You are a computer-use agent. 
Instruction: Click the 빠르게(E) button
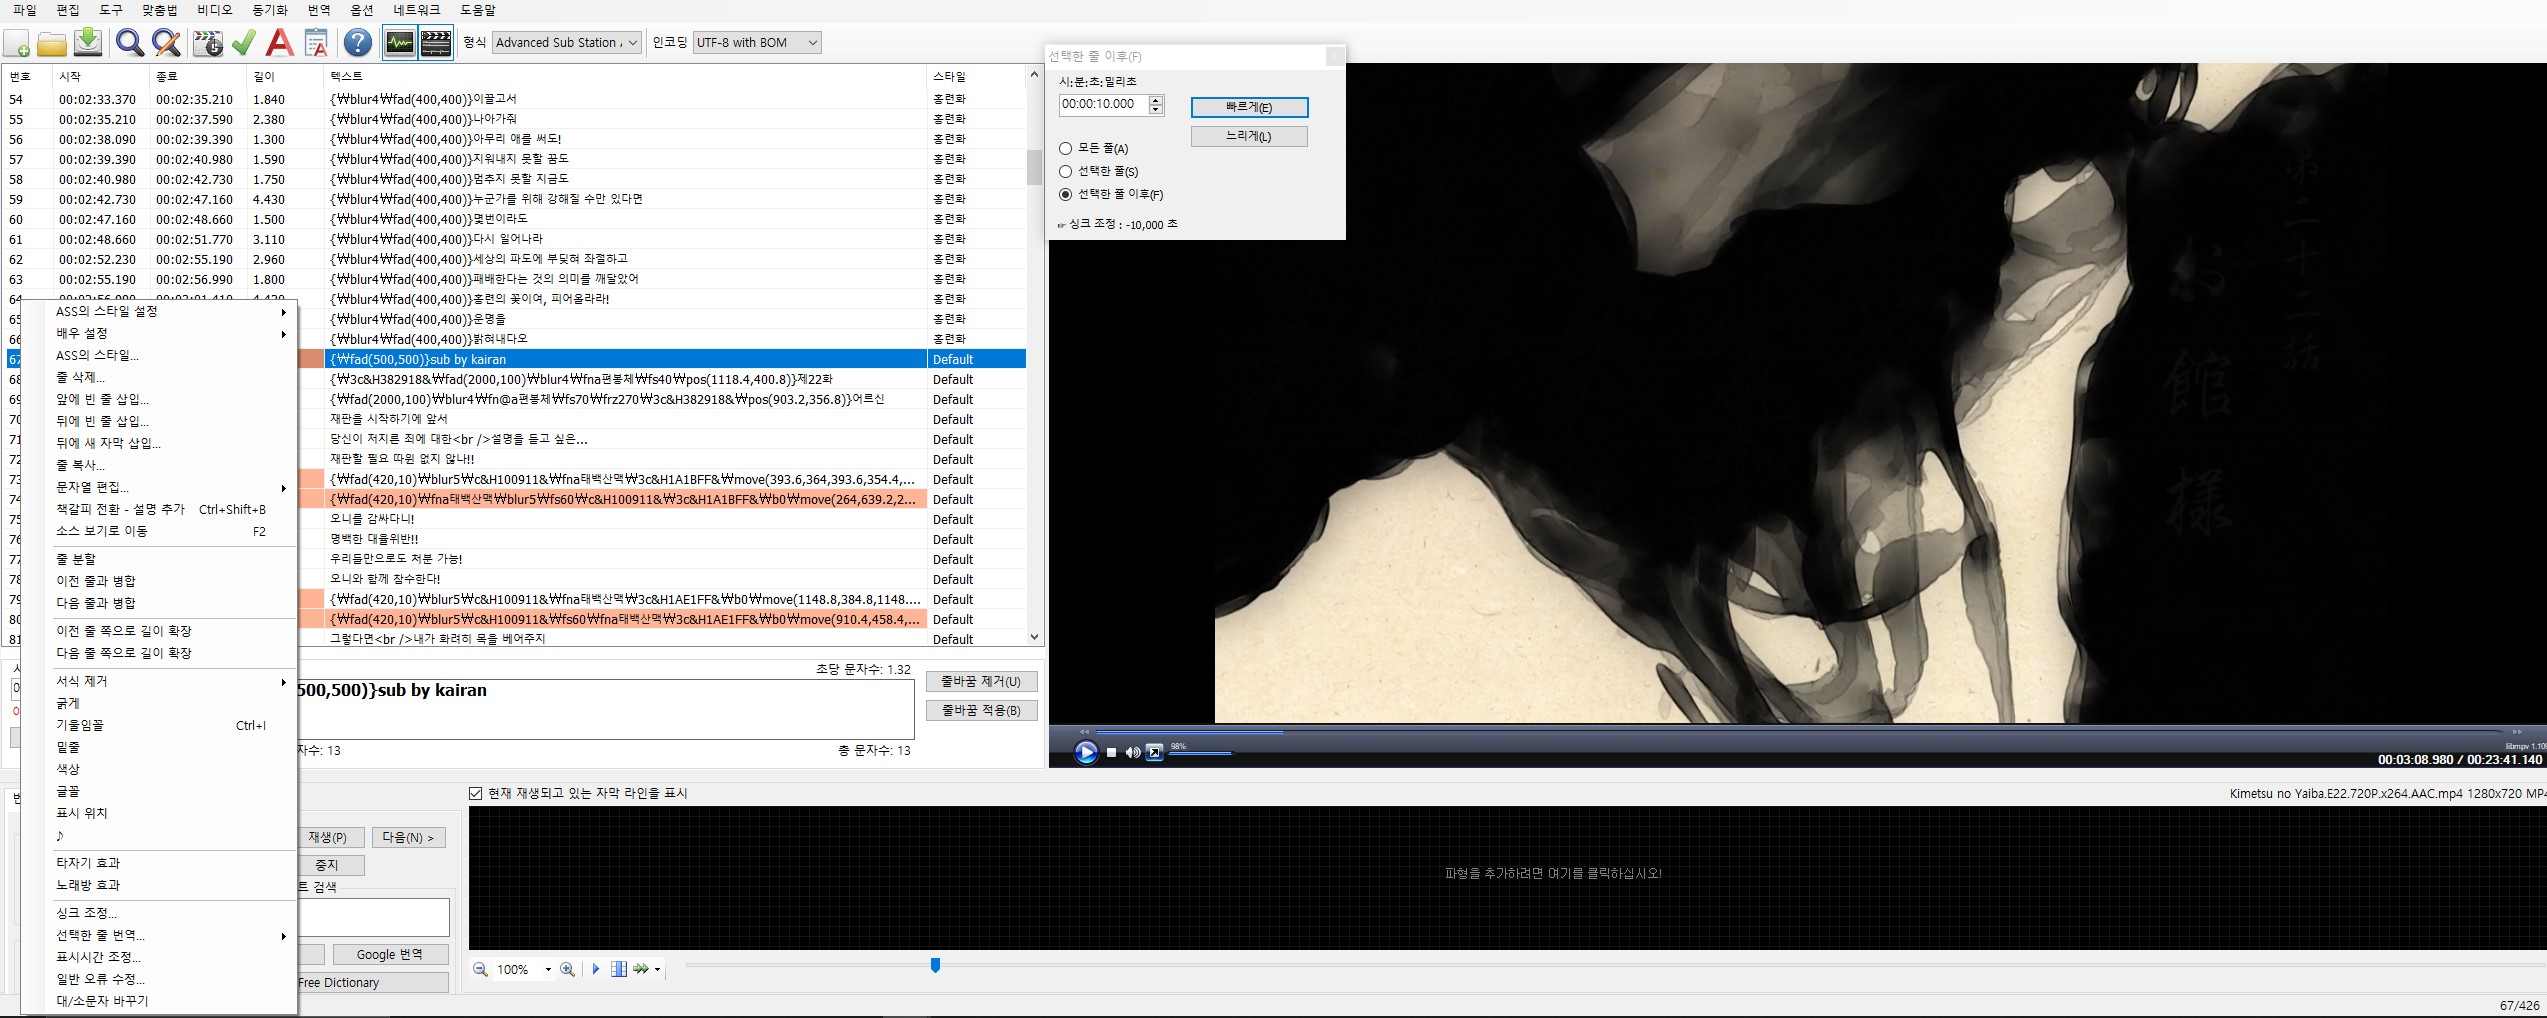pos(1249,107)
